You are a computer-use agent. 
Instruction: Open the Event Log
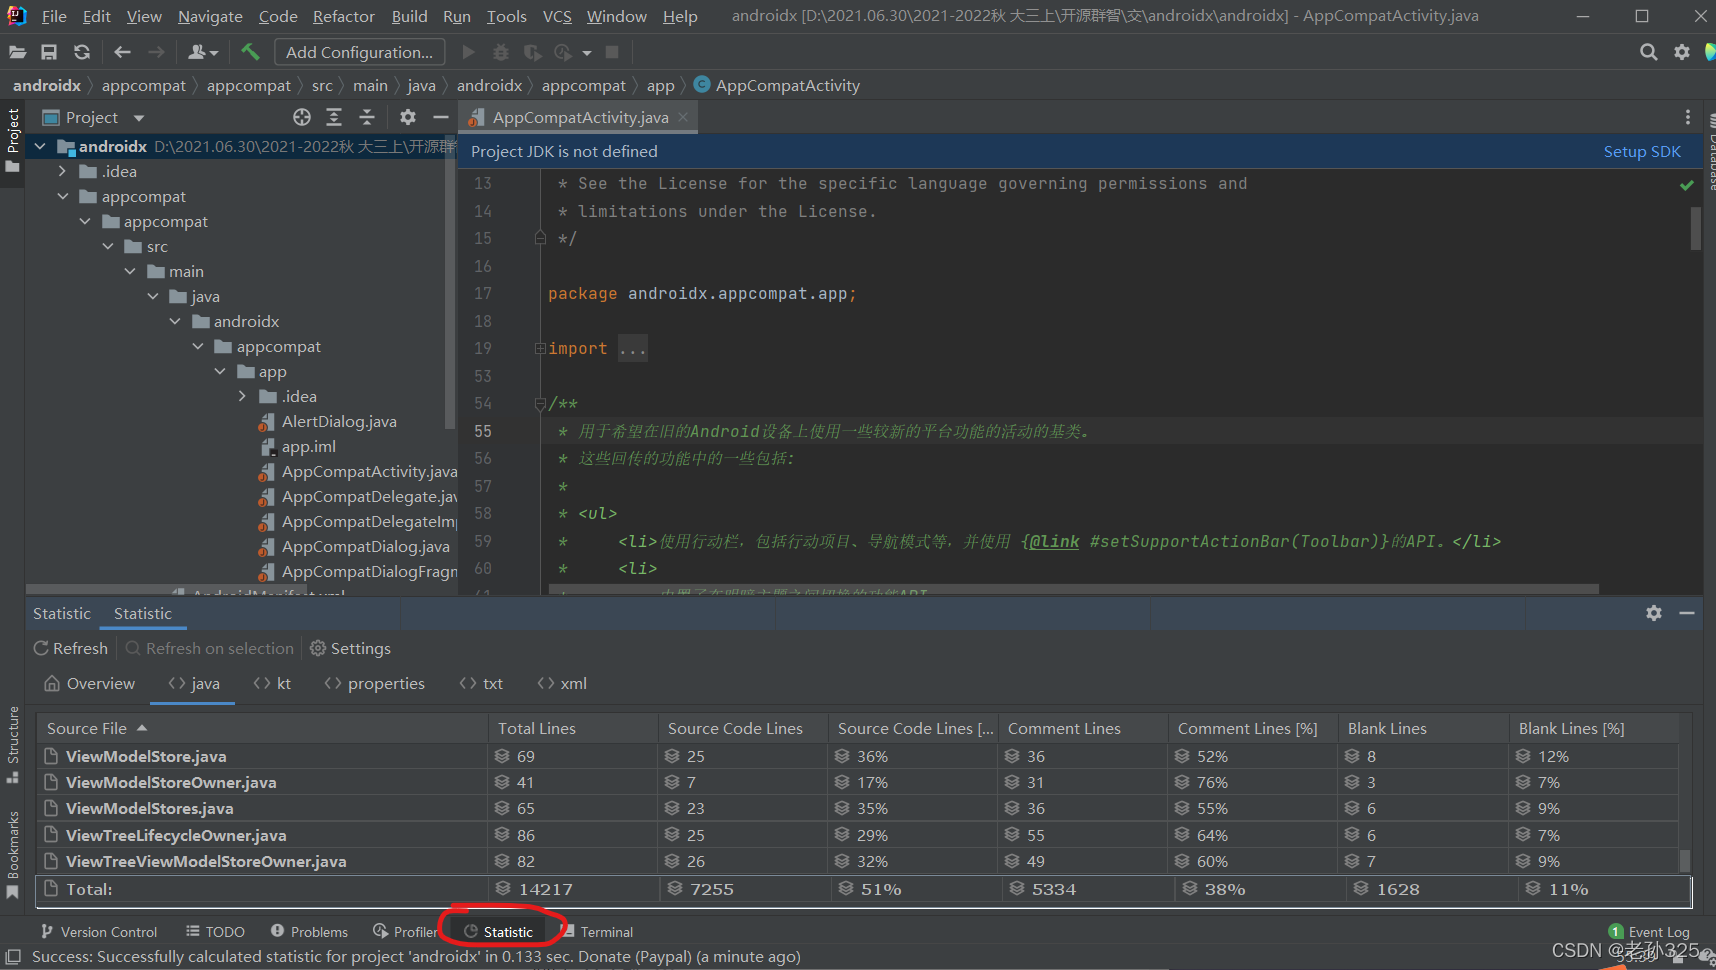(1649, 932)
